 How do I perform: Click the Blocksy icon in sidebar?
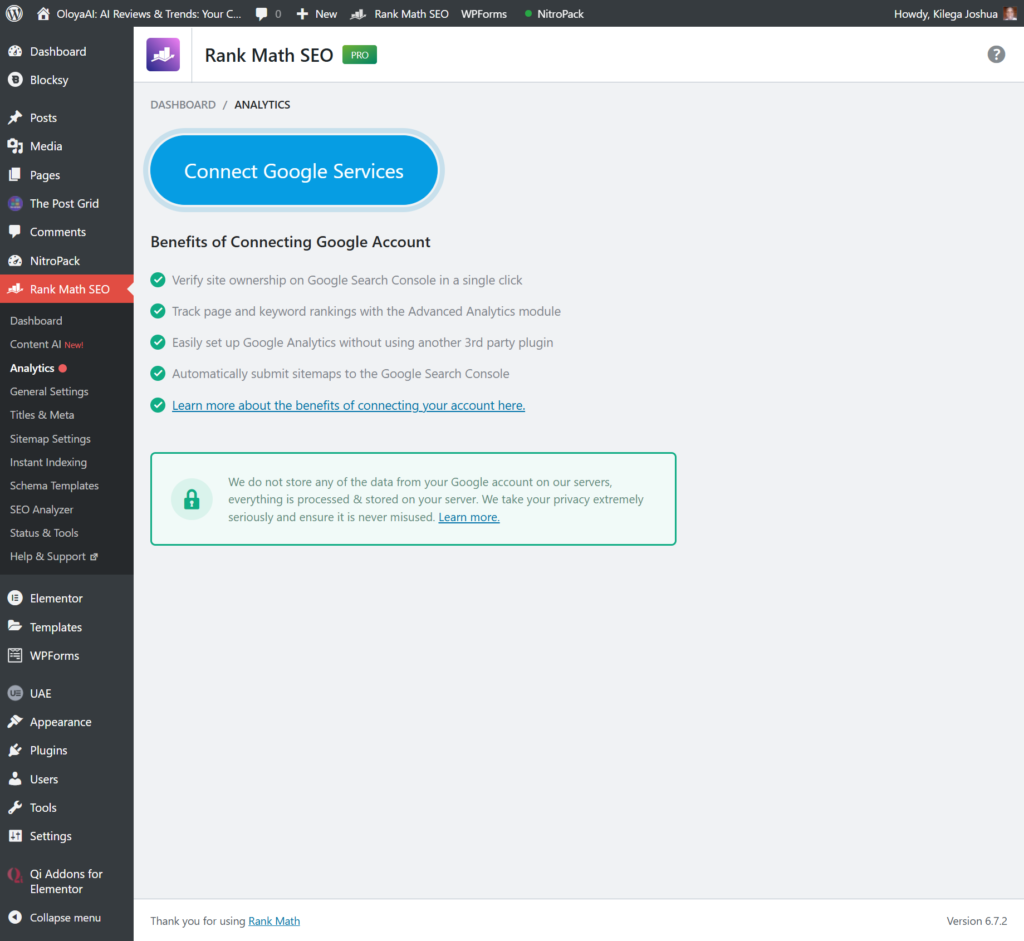(x=15, y=80)
